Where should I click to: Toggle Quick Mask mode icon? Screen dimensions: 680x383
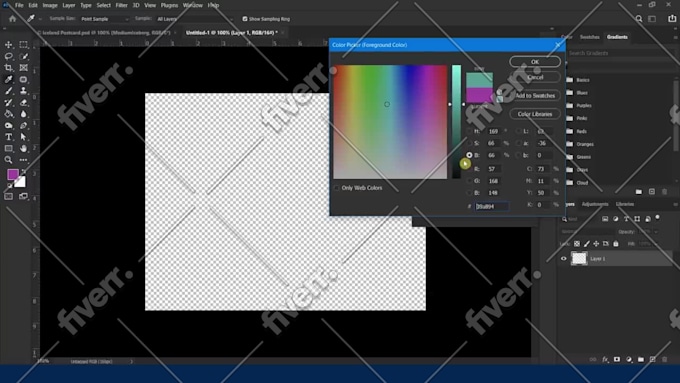click(8, 196)
